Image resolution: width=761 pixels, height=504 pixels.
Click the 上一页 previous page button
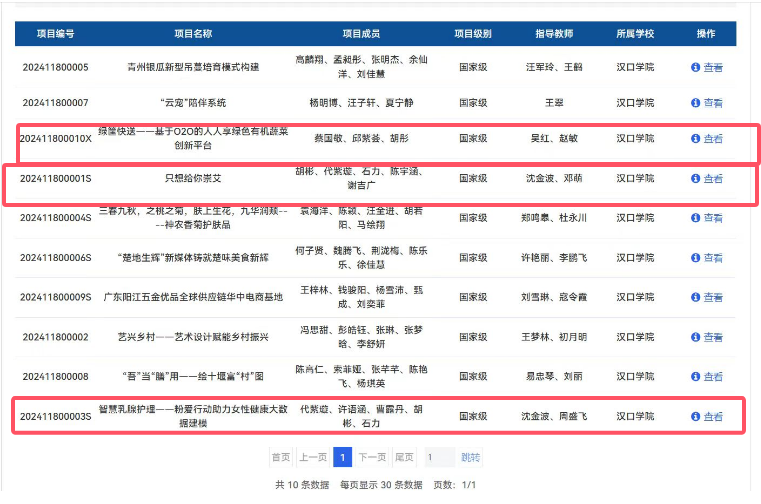click(x=313, y=457)
